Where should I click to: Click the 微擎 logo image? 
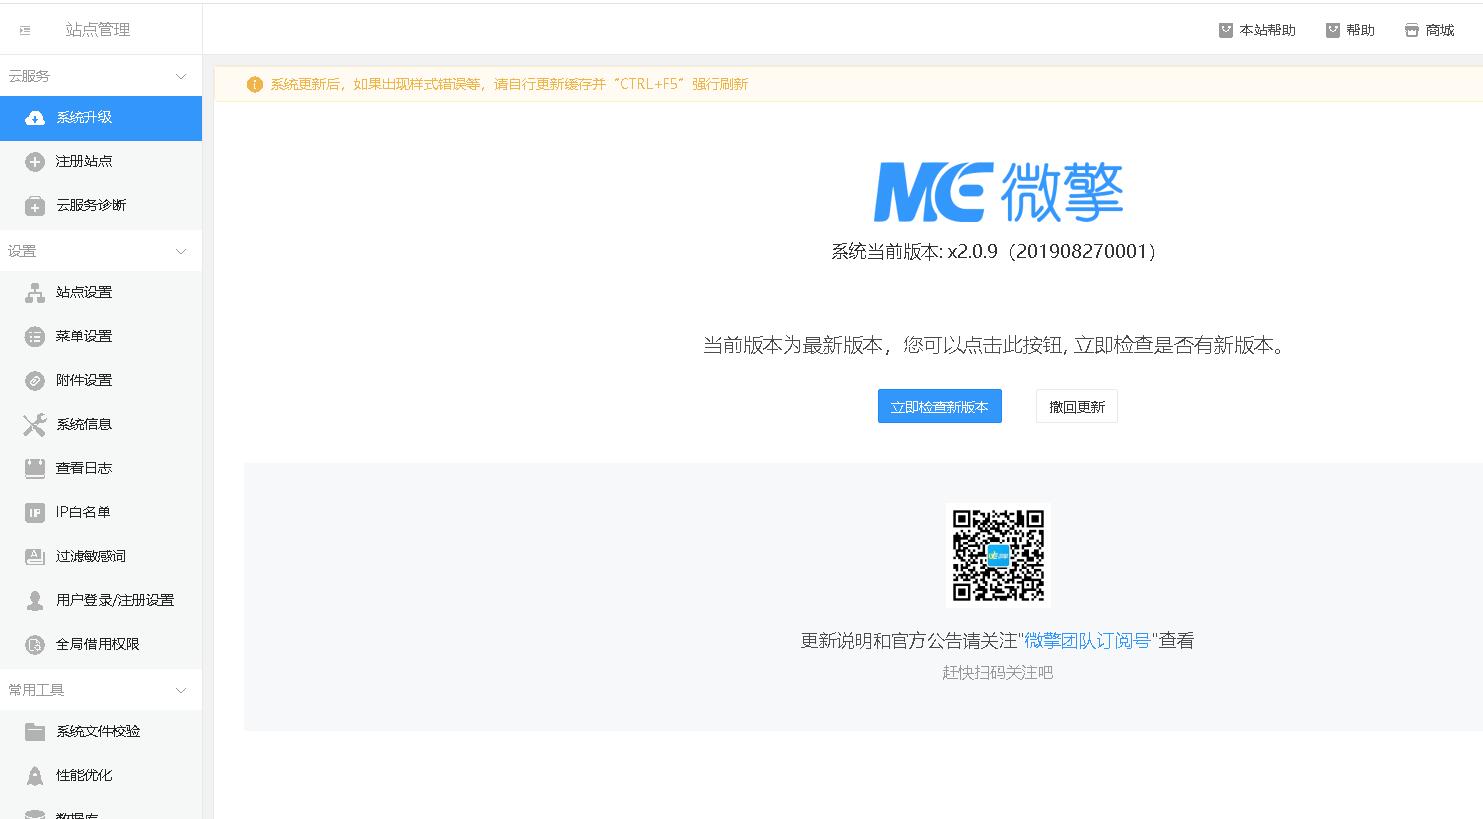[998, 191]
